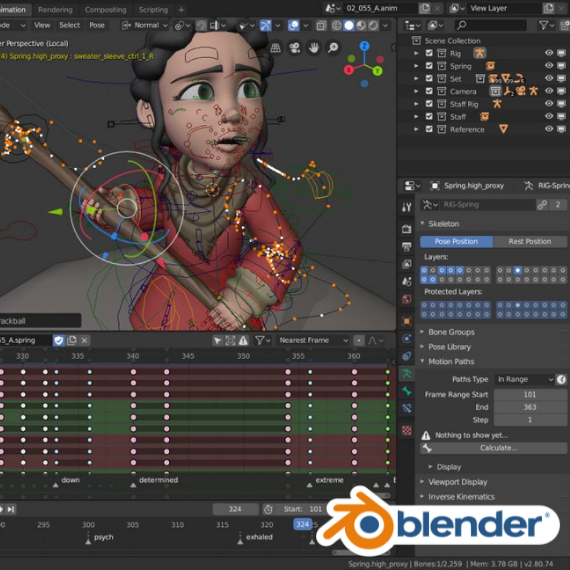Click fake user shield icon on action
The width and height of the screenshot is (570, 570).
pos(59,340)
